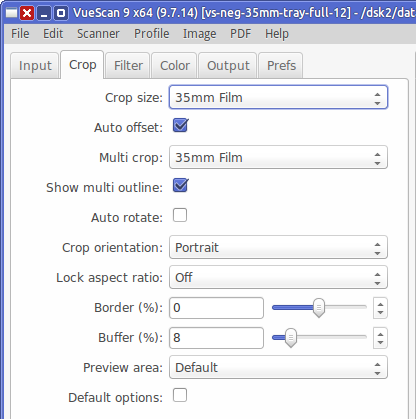The image size is (416, 419).
Task: Click the Border percent slider handle
Action: 319,308
